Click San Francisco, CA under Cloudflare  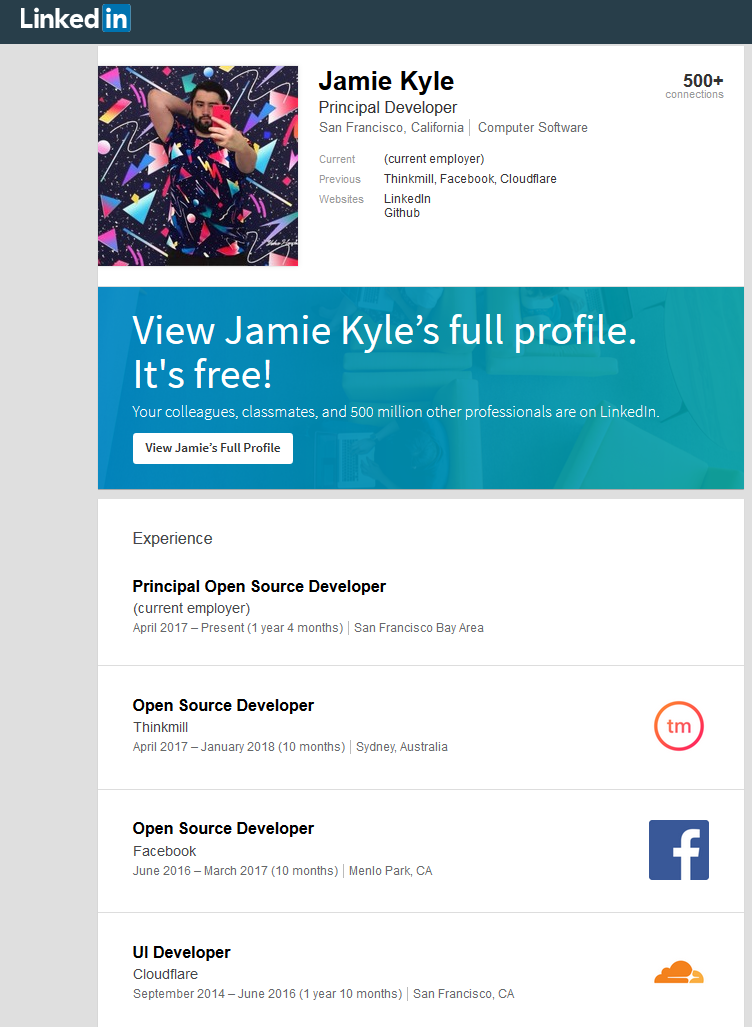coord(464,994)
